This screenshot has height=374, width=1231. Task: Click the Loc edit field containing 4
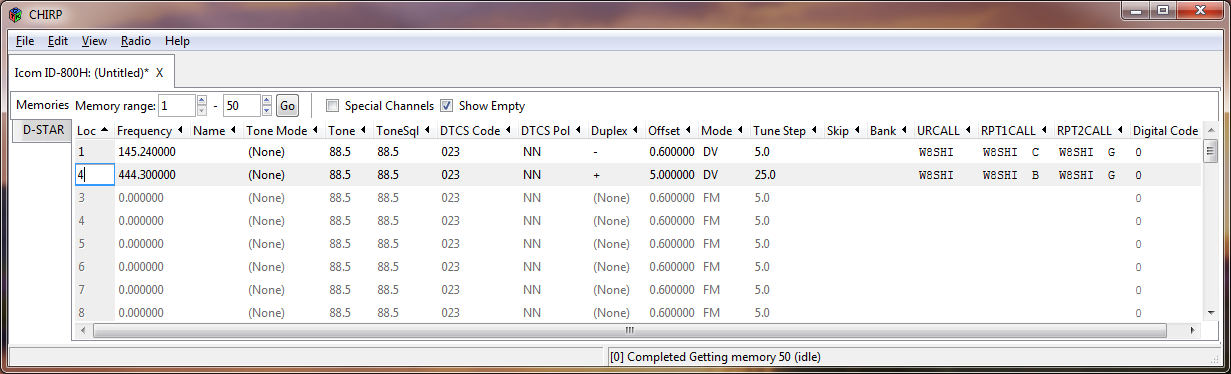95,174
